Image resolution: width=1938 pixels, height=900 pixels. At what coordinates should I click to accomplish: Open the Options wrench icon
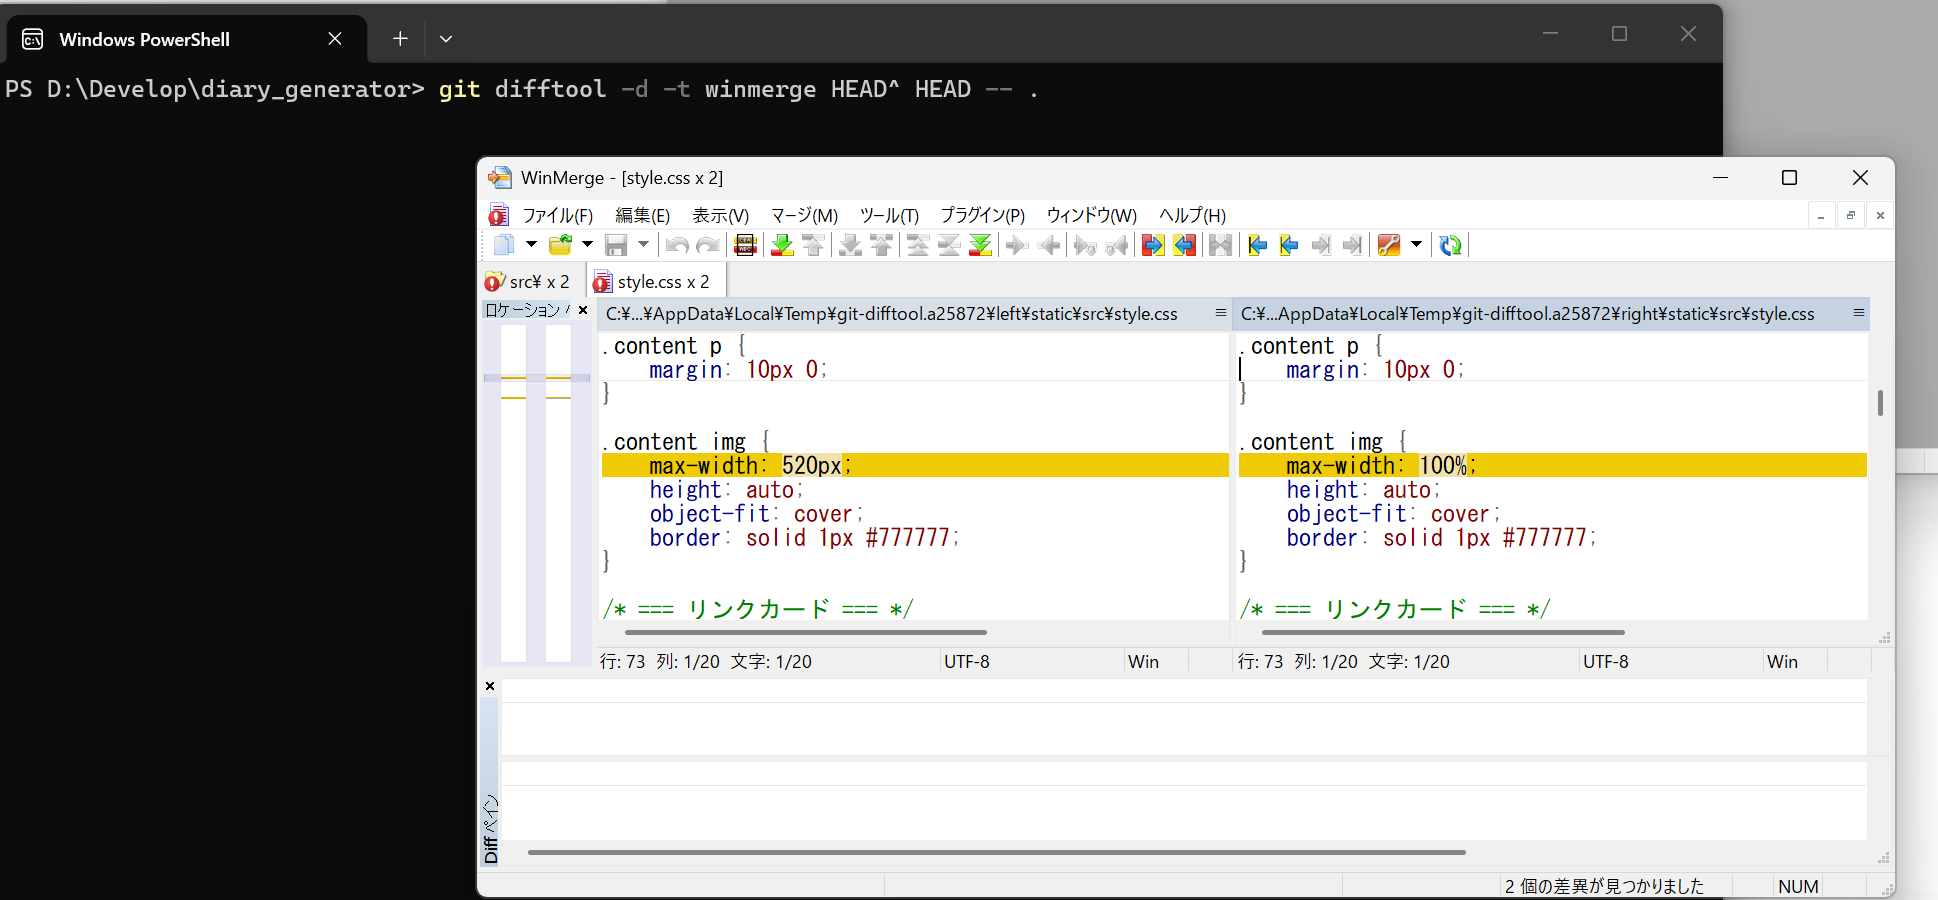click(1389, 245)
